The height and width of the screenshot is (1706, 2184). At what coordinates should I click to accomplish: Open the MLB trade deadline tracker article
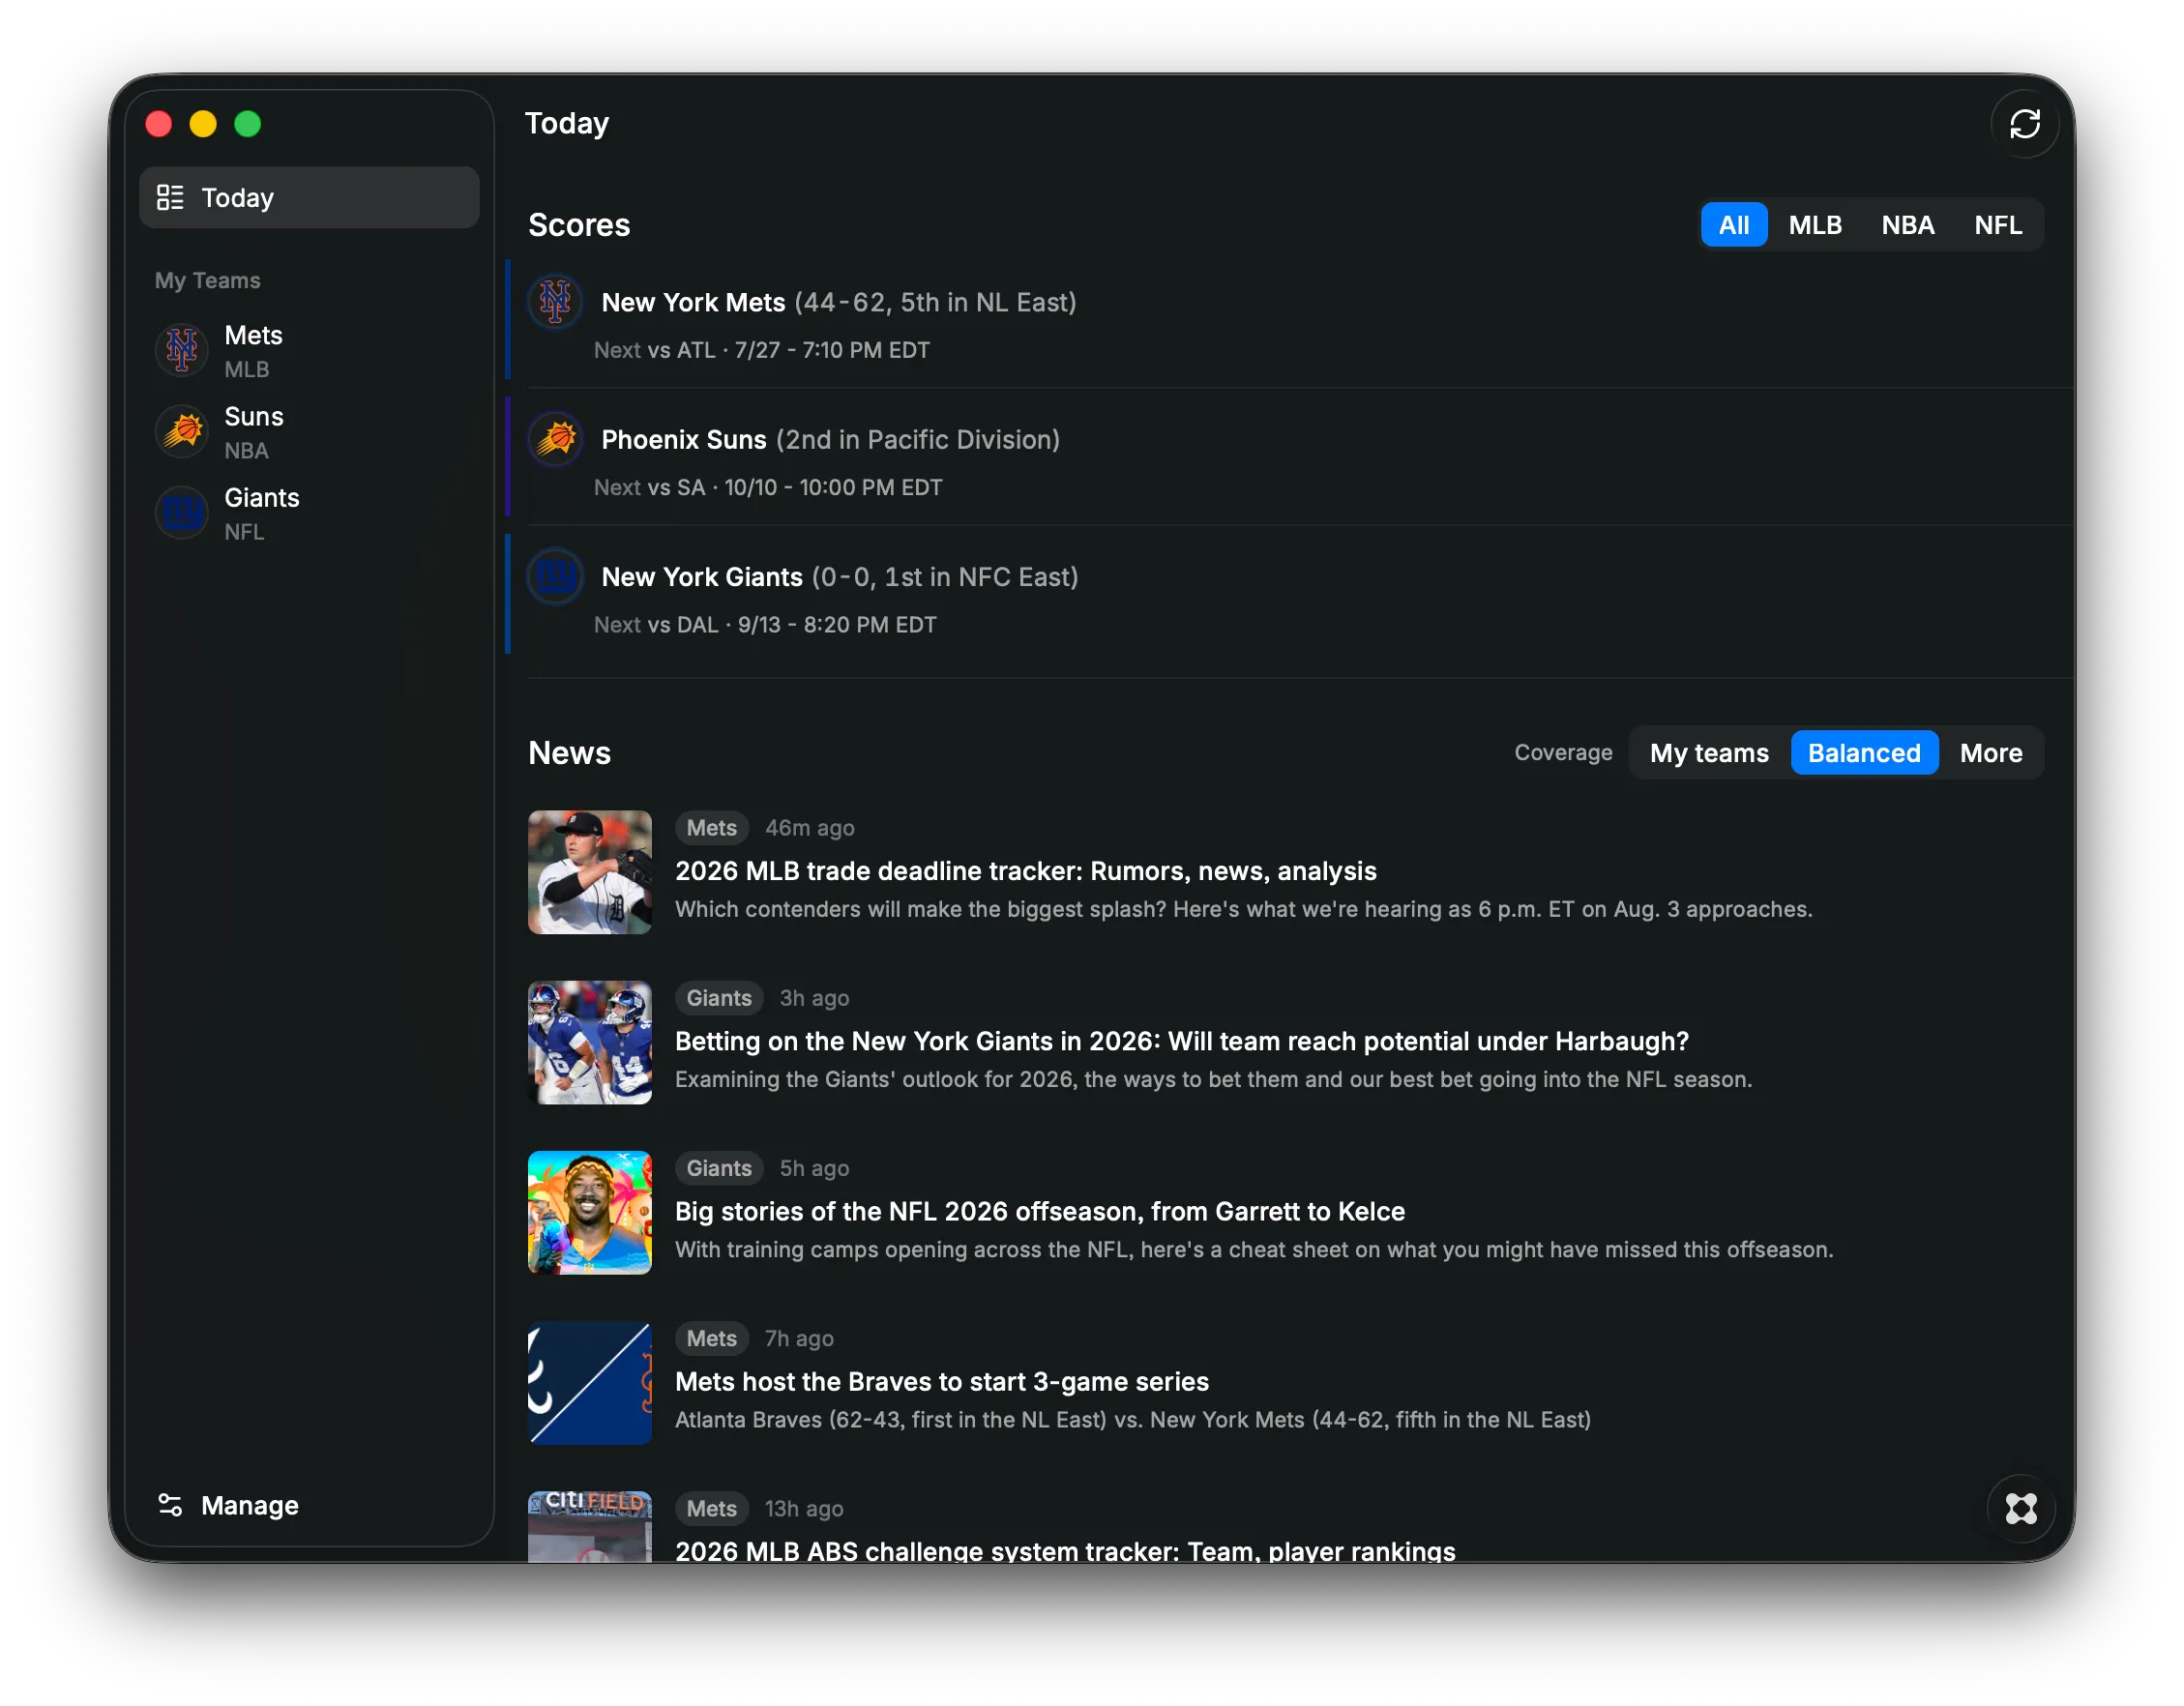click(1025, 871)
